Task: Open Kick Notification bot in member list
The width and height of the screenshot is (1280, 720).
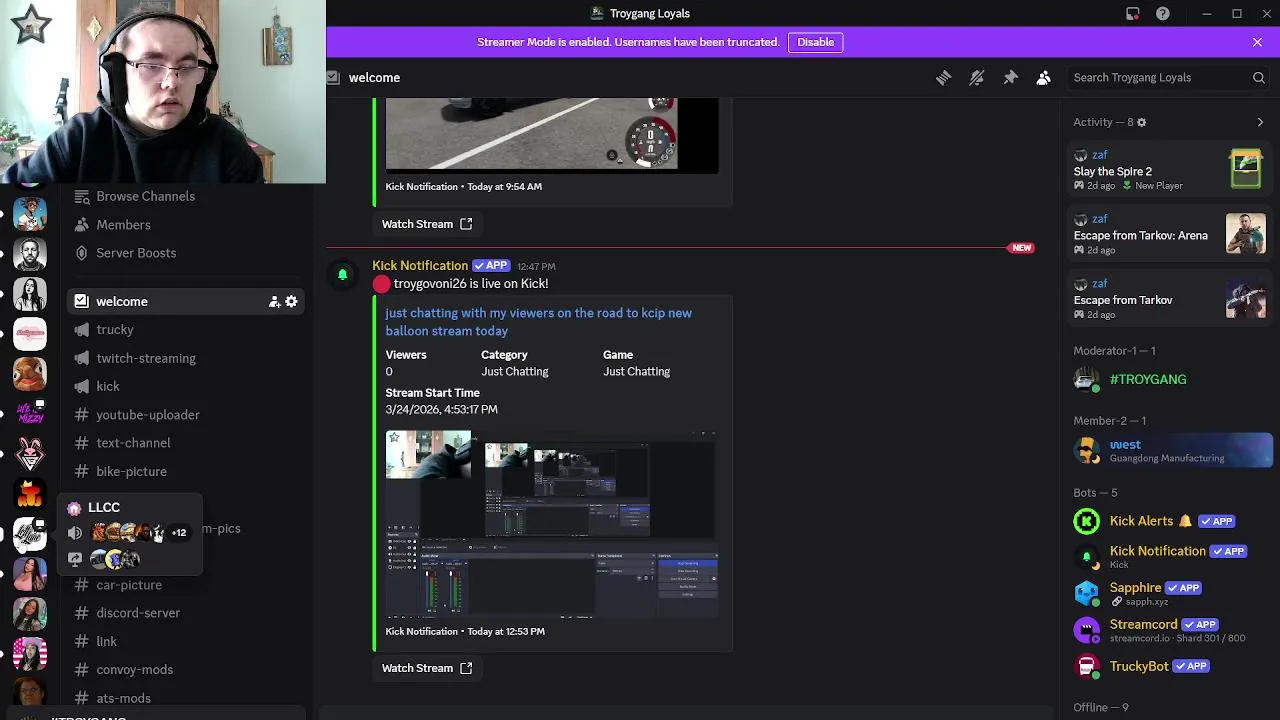Action: point(1168,556)
